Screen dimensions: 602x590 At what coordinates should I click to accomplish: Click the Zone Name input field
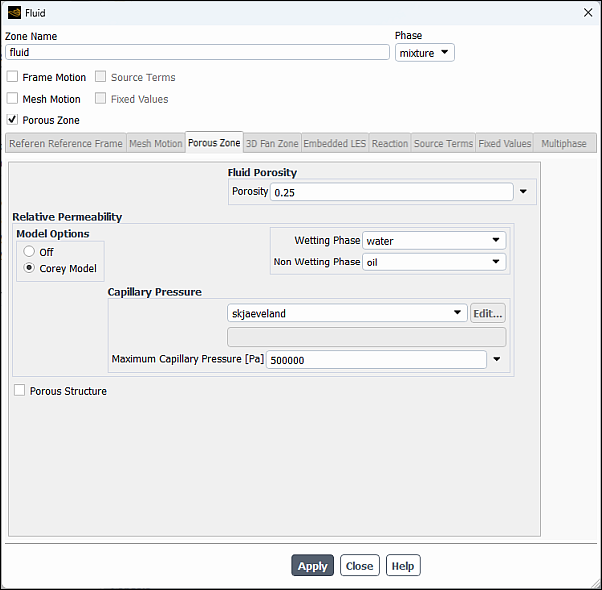point(197,52)
